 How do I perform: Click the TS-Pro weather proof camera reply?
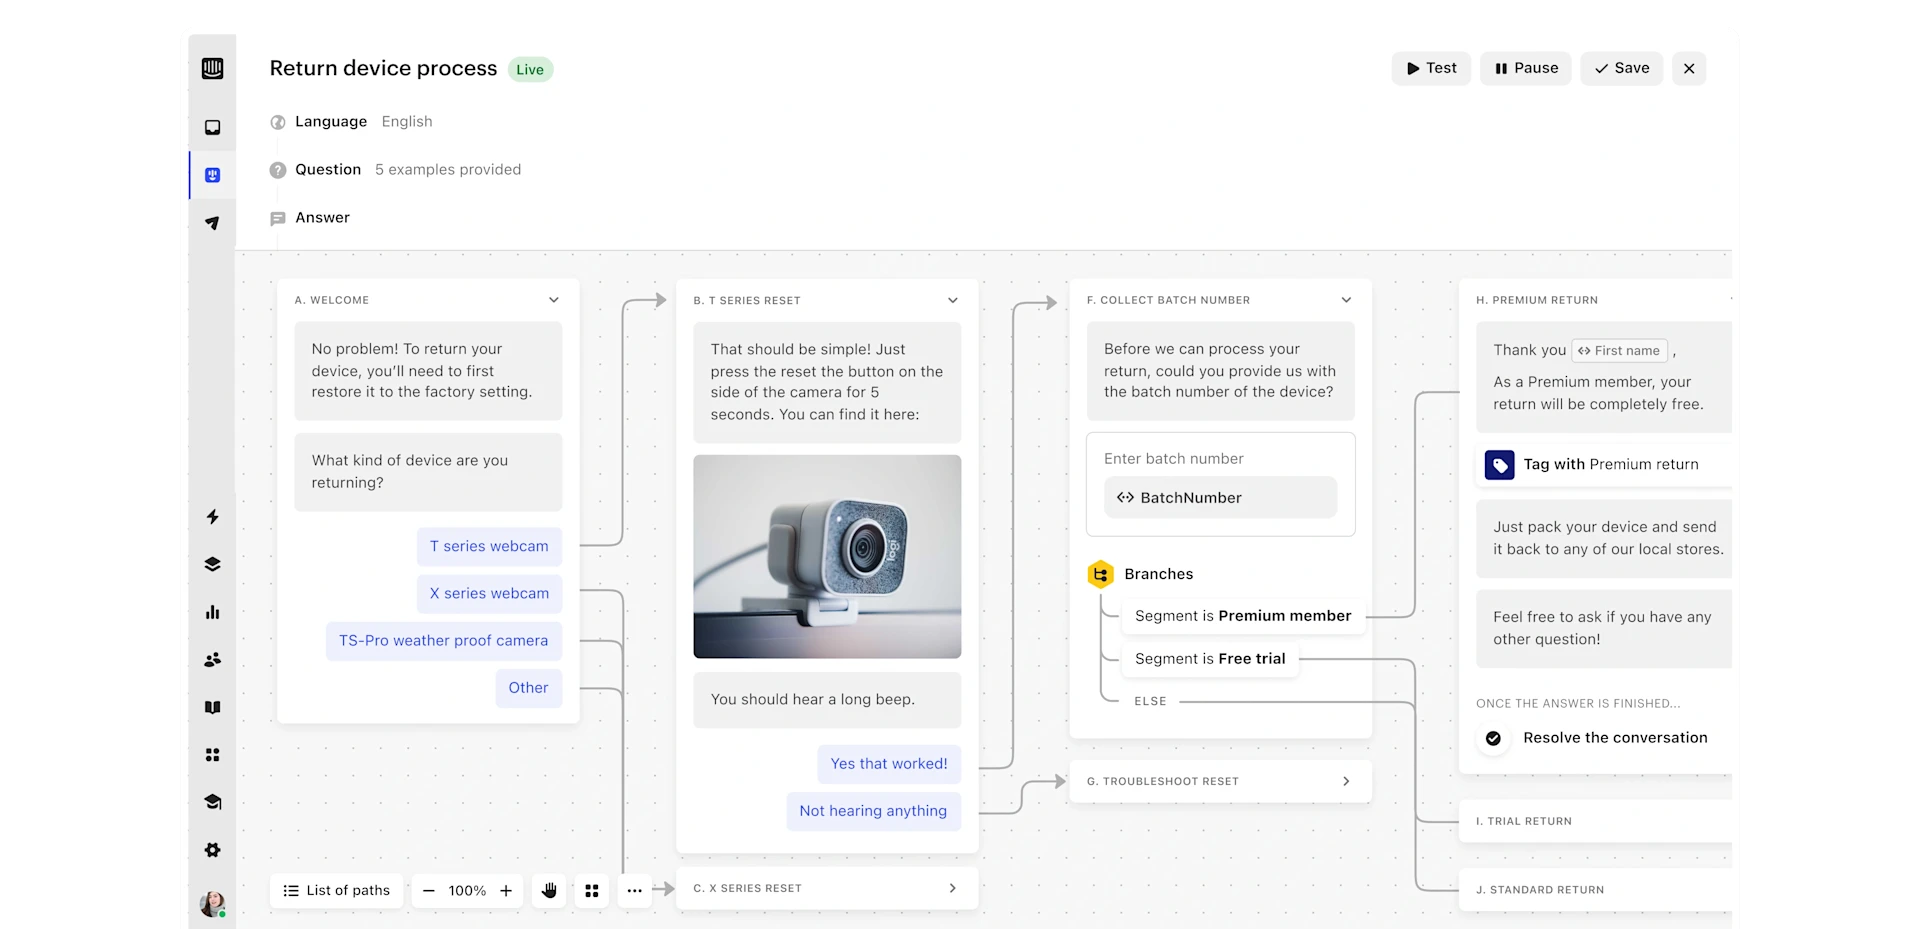(x=444, y=640)
